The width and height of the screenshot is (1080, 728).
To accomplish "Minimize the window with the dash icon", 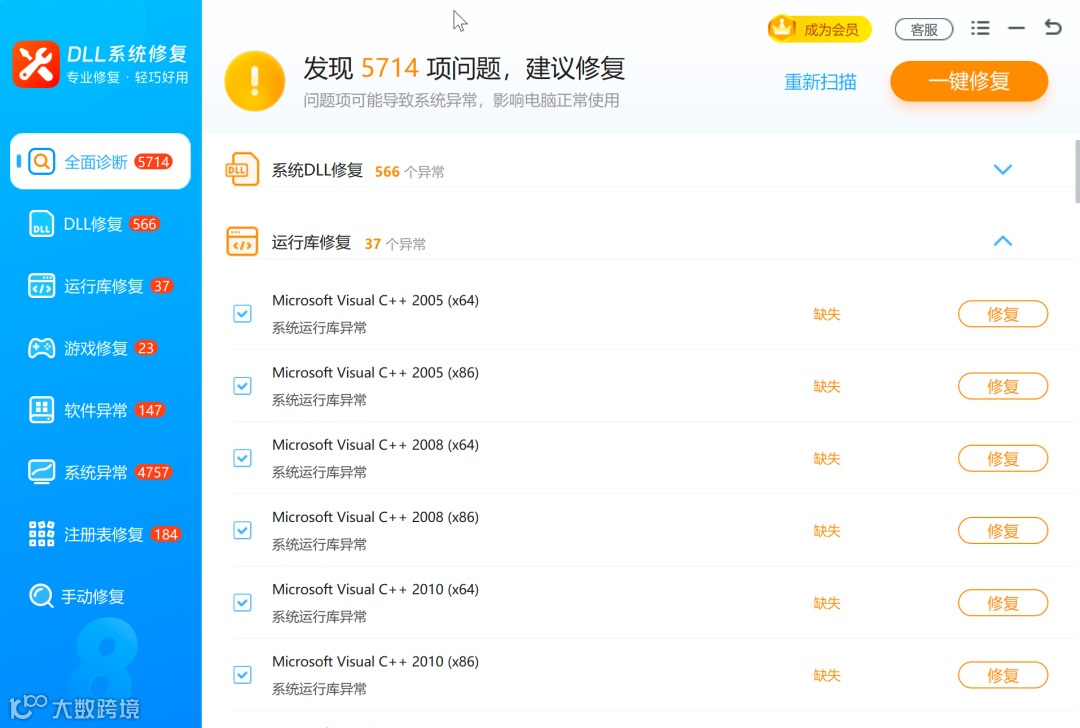I will point(1017,28).
